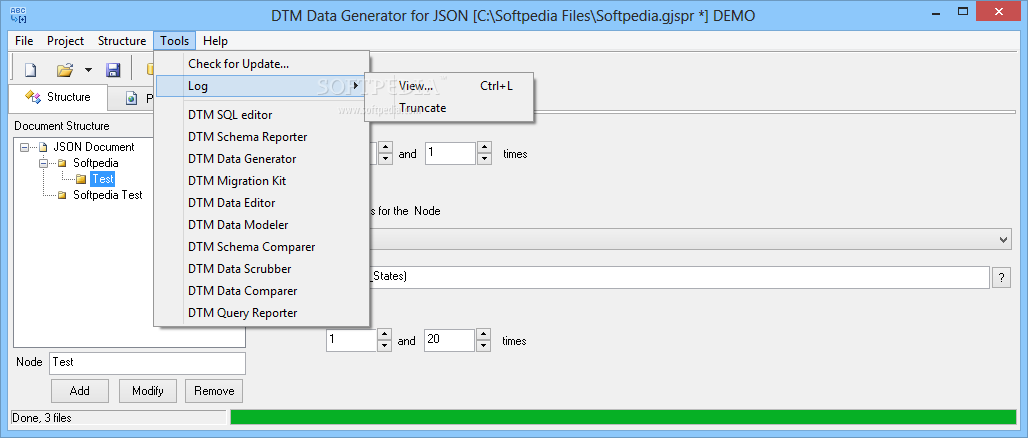Click the Remove node button
The width and height of the screenshot is (1028, 438).
point(214,391)
